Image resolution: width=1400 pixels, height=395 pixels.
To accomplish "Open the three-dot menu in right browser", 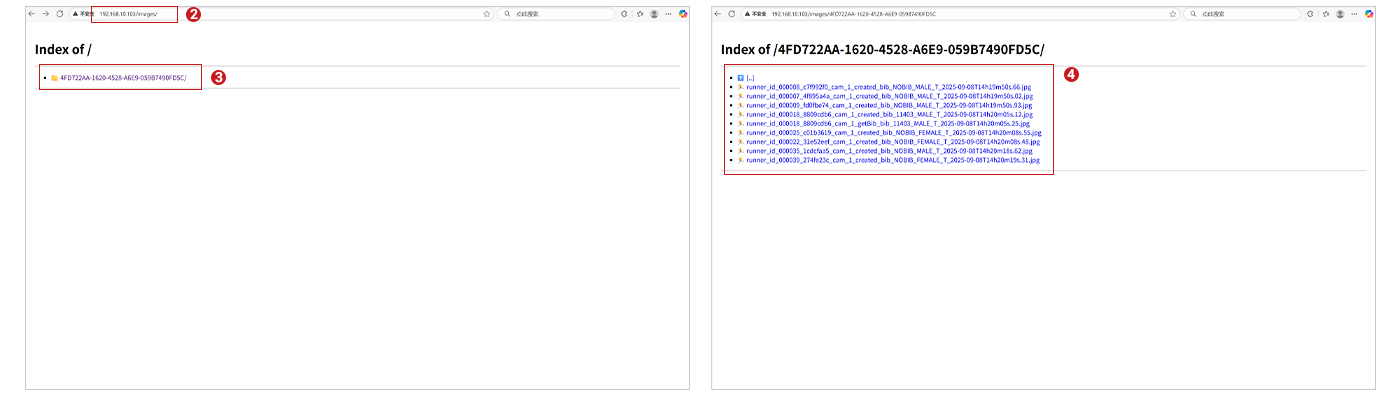I will point(1354,14).
